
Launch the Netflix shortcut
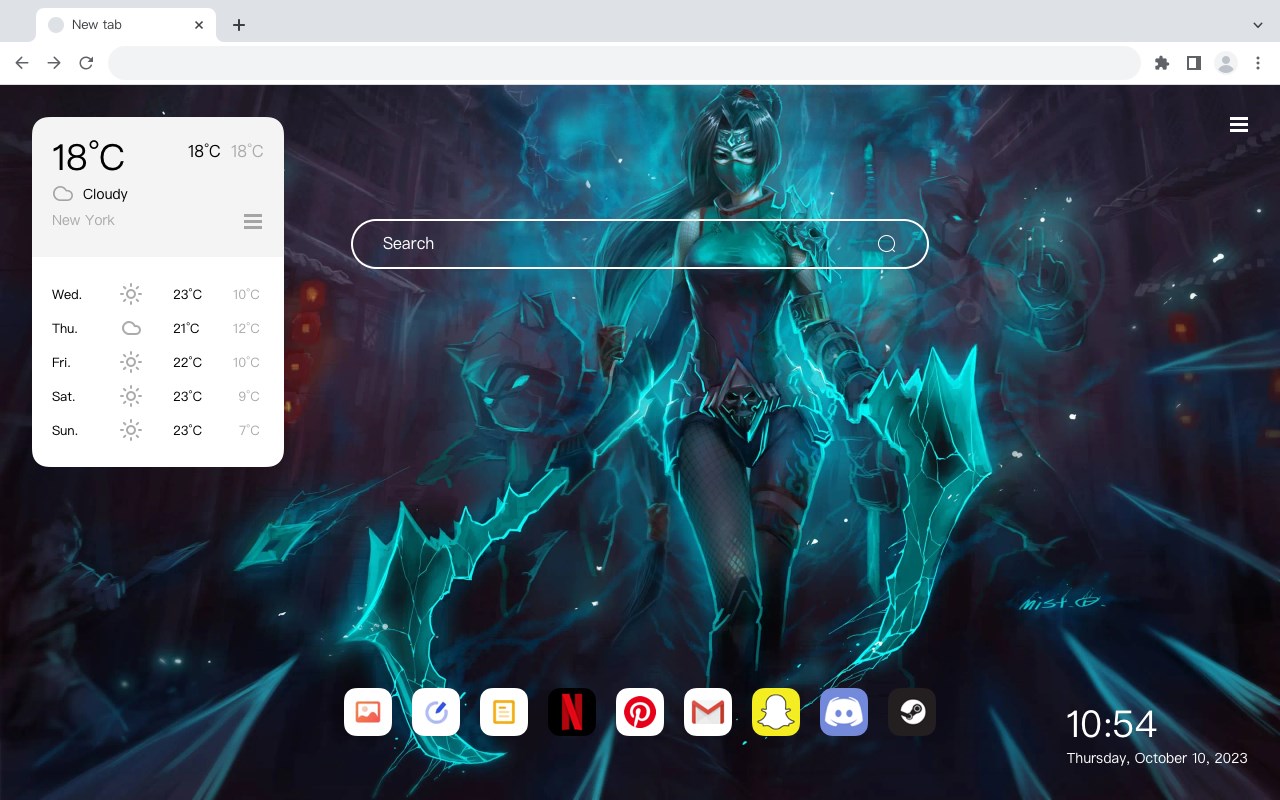pyautogui.click(x=572, y=712)
